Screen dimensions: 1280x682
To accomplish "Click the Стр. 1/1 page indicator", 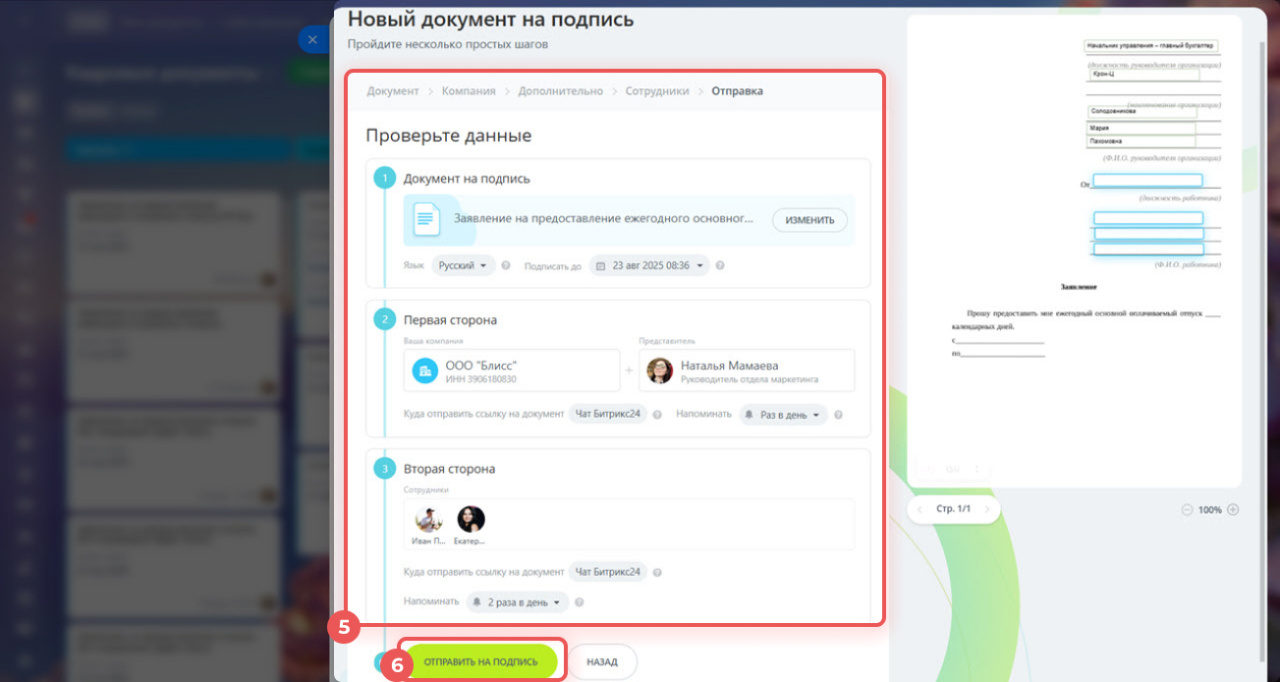I will pyautogui.click(x=953, y=510).
